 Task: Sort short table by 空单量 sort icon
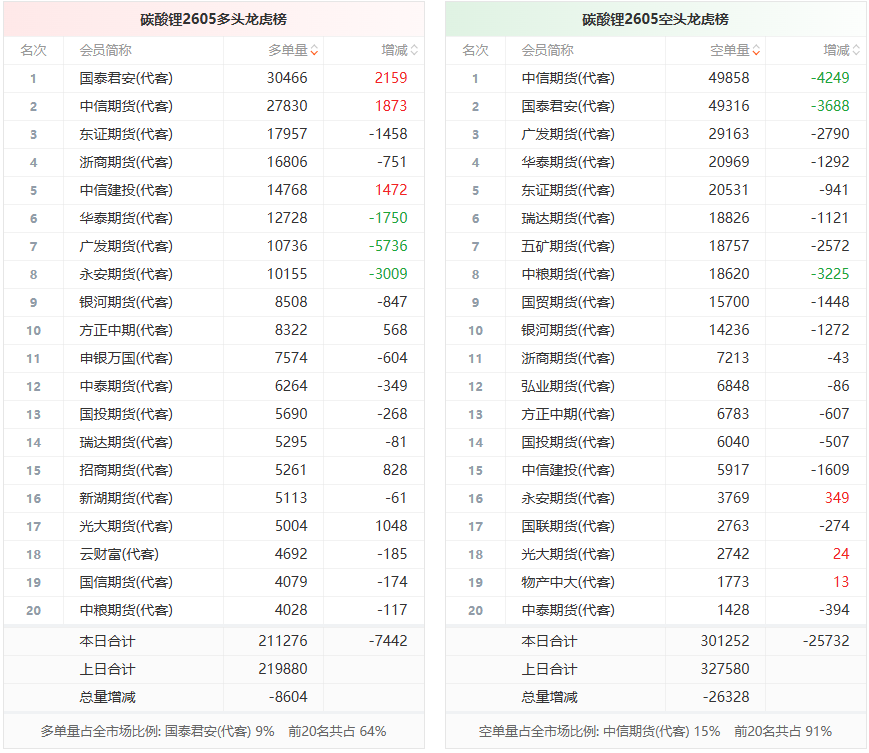tap(756, 50)
